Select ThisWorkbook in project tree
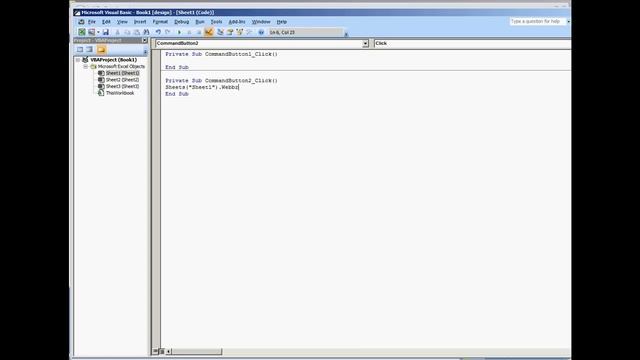 pyautogui.click(x=120, y=93)
